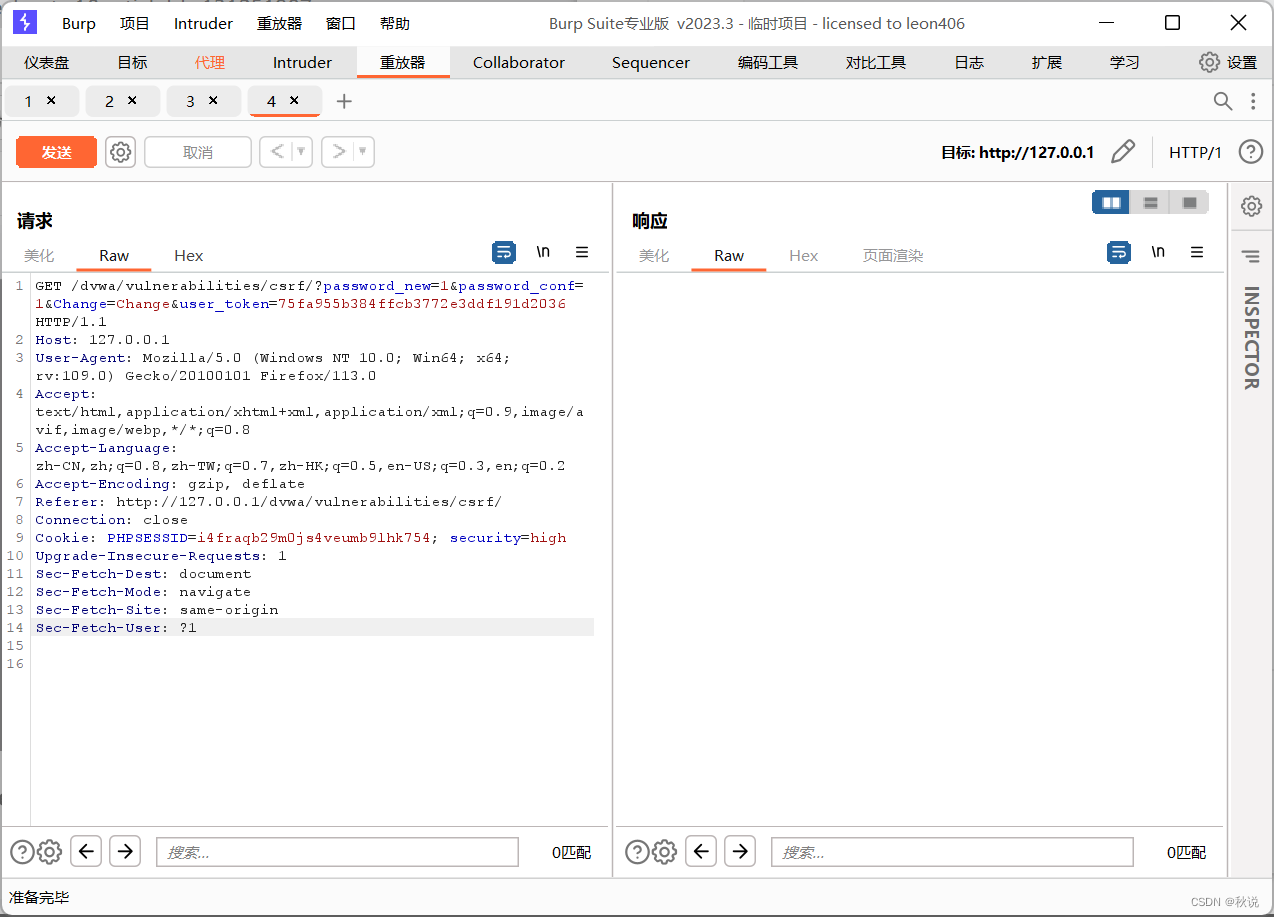The width and height of the screenshot is (1274, 917).
Task: Close Repeater tab 2
Action: point(132,100)
